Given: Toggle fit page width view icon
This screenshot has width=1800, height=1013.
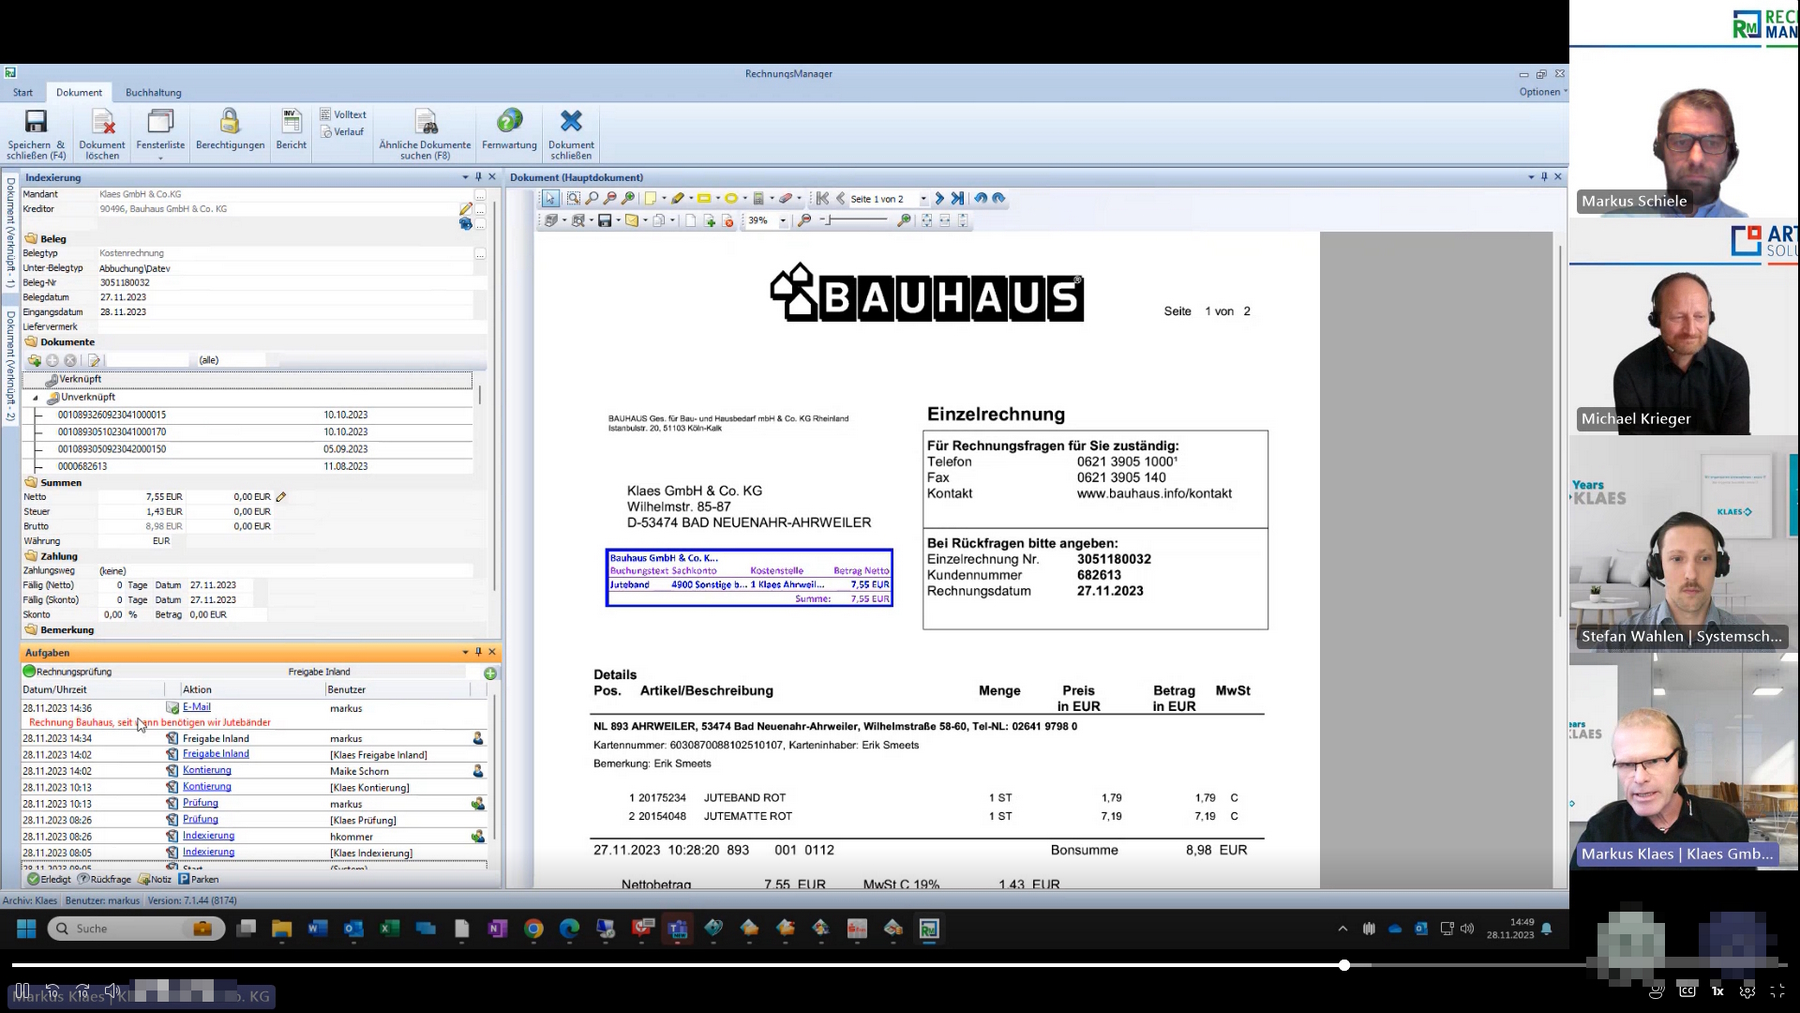Looking at the screenshot, I should (944, 221).
